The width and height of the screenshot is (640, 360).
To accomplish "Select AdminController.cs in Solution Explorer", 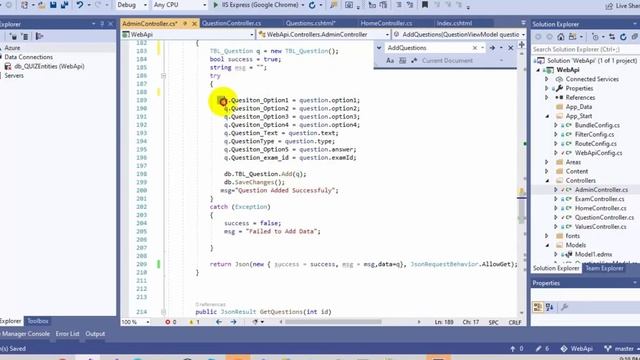I will [x=601, y=190].
